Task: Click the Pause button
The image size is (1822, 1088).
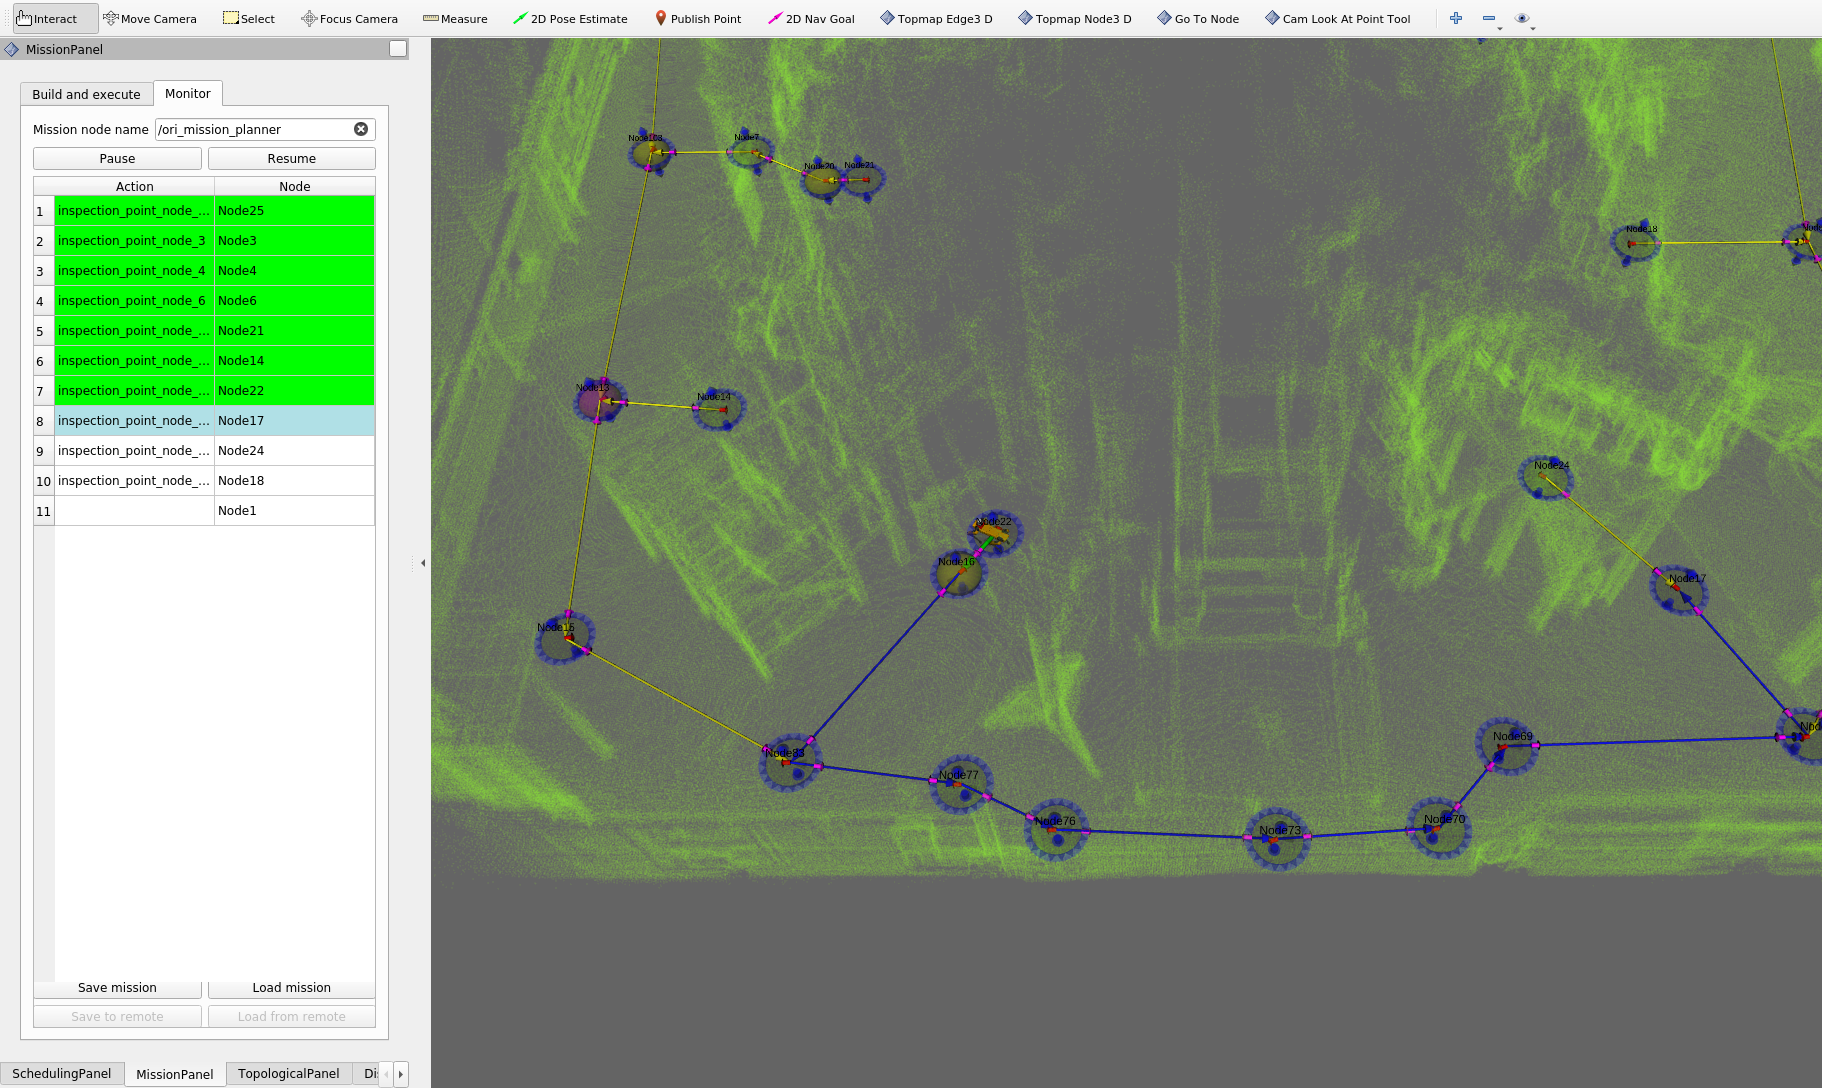Action: click(117, 159)
